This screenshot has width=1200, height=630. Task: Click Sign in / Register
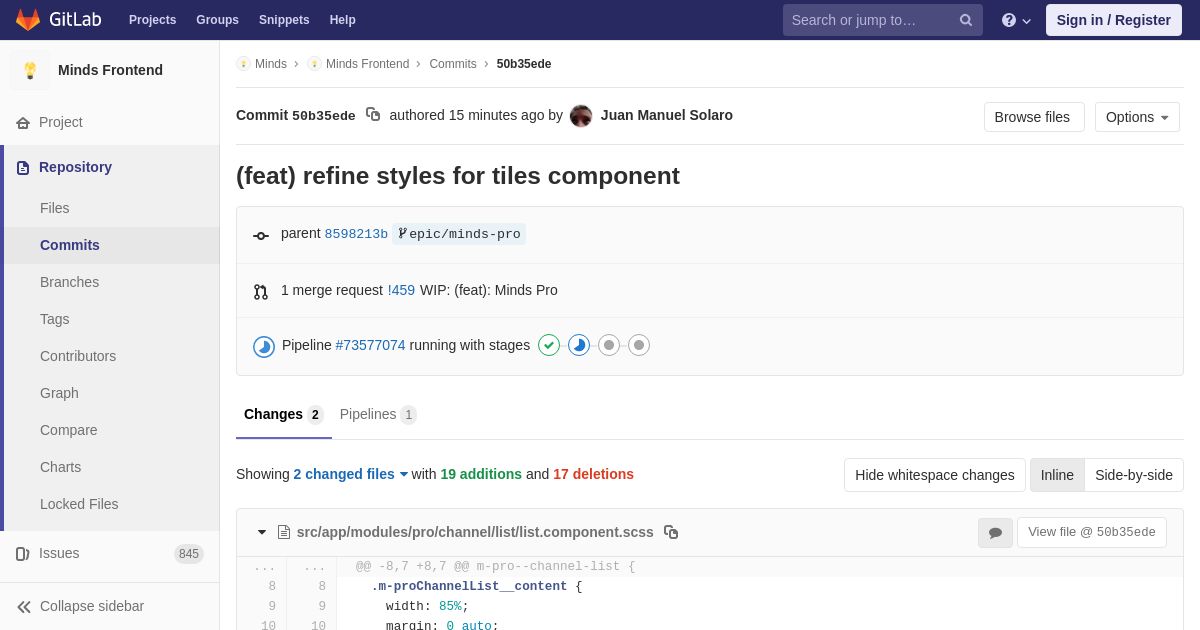(x=1114, y=20)
